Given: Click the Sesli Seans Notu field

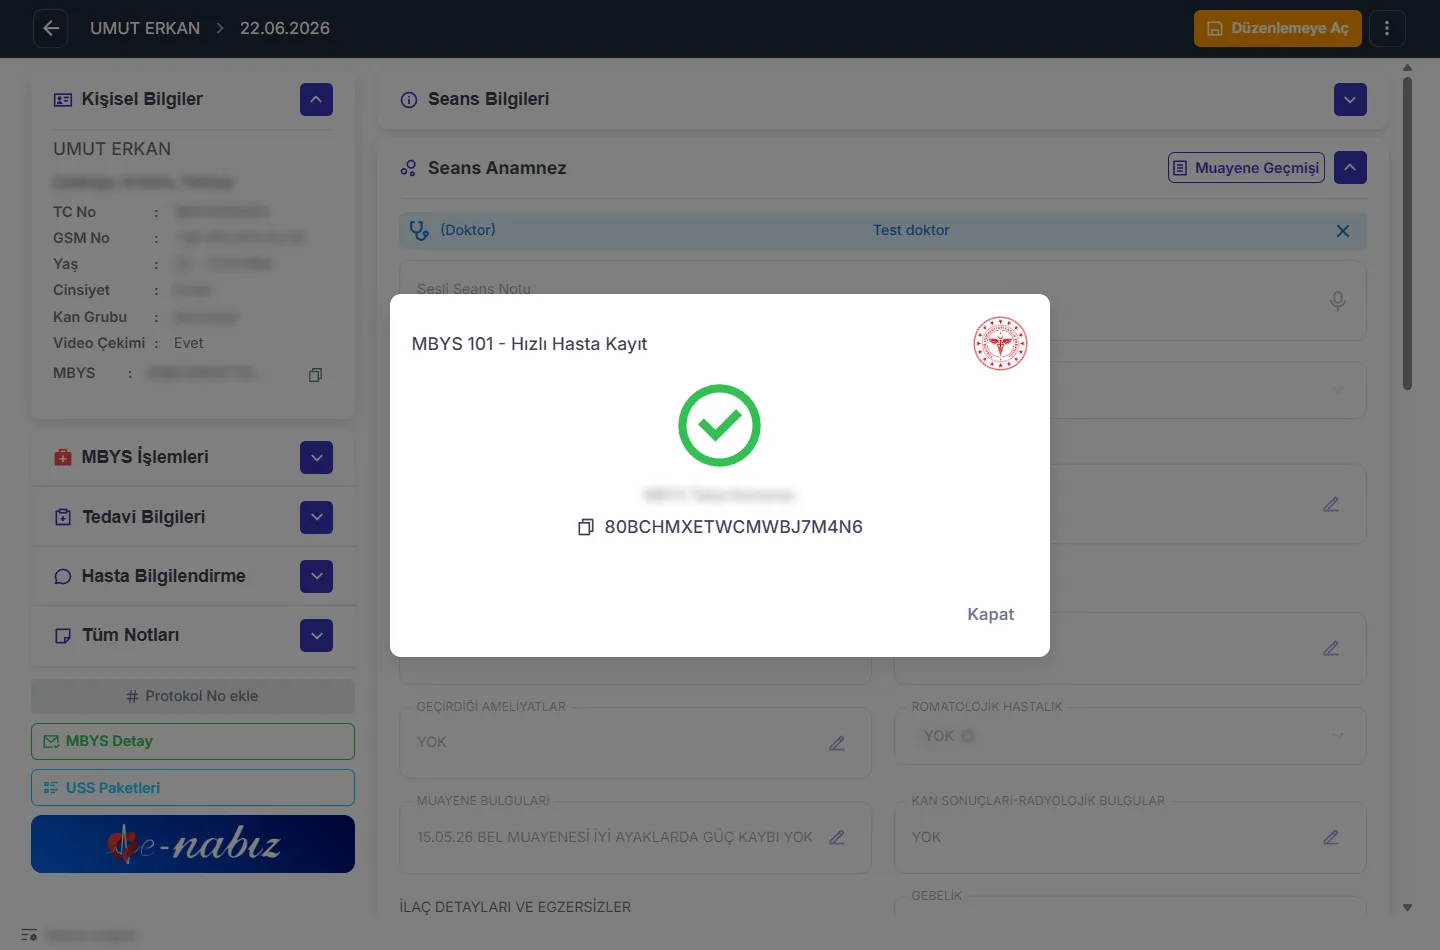Looking at the screenshot, I should [882, 301].
